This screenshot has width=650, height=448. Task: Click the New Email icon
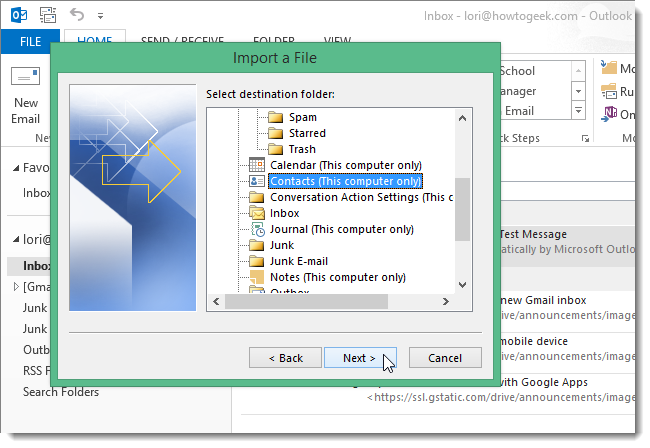tap(26, 77)
